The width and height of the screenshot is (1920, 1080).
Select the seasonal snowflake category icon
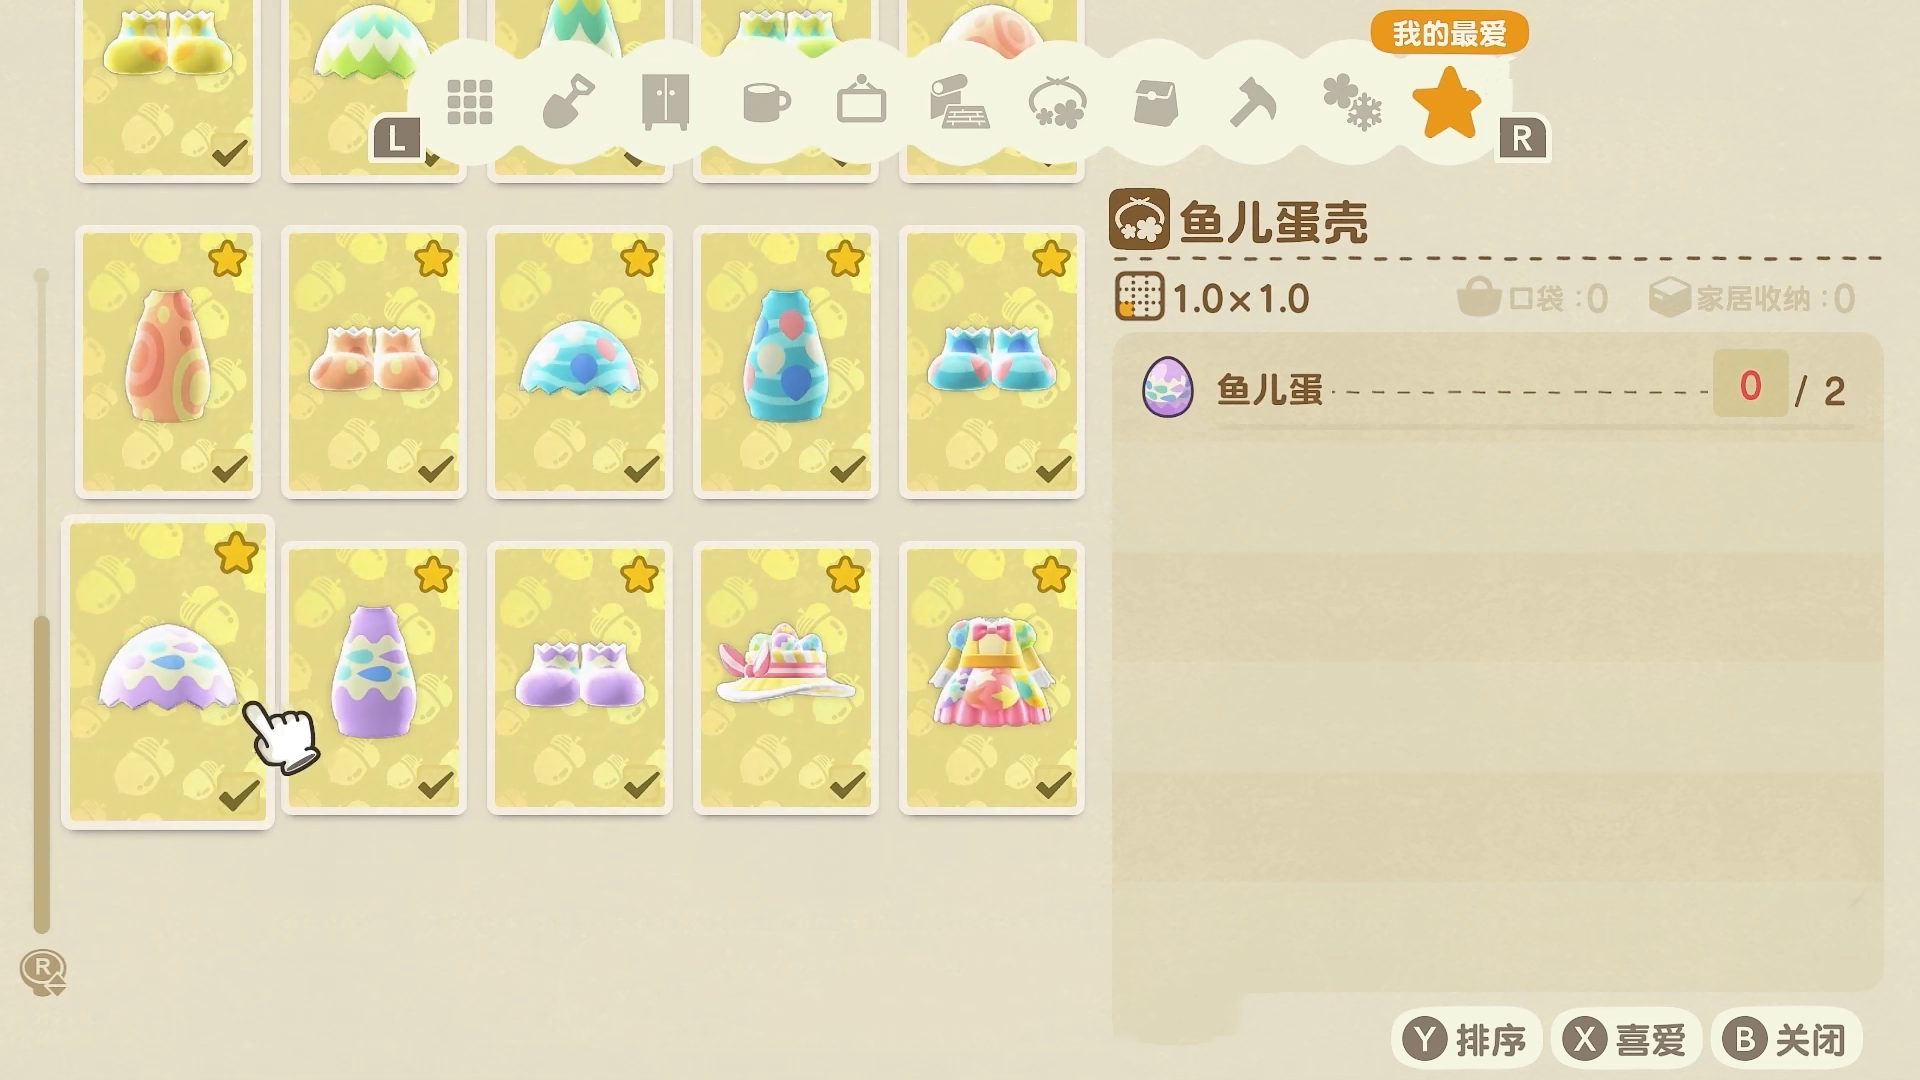pyautogui.click(x=1351, y=102)
